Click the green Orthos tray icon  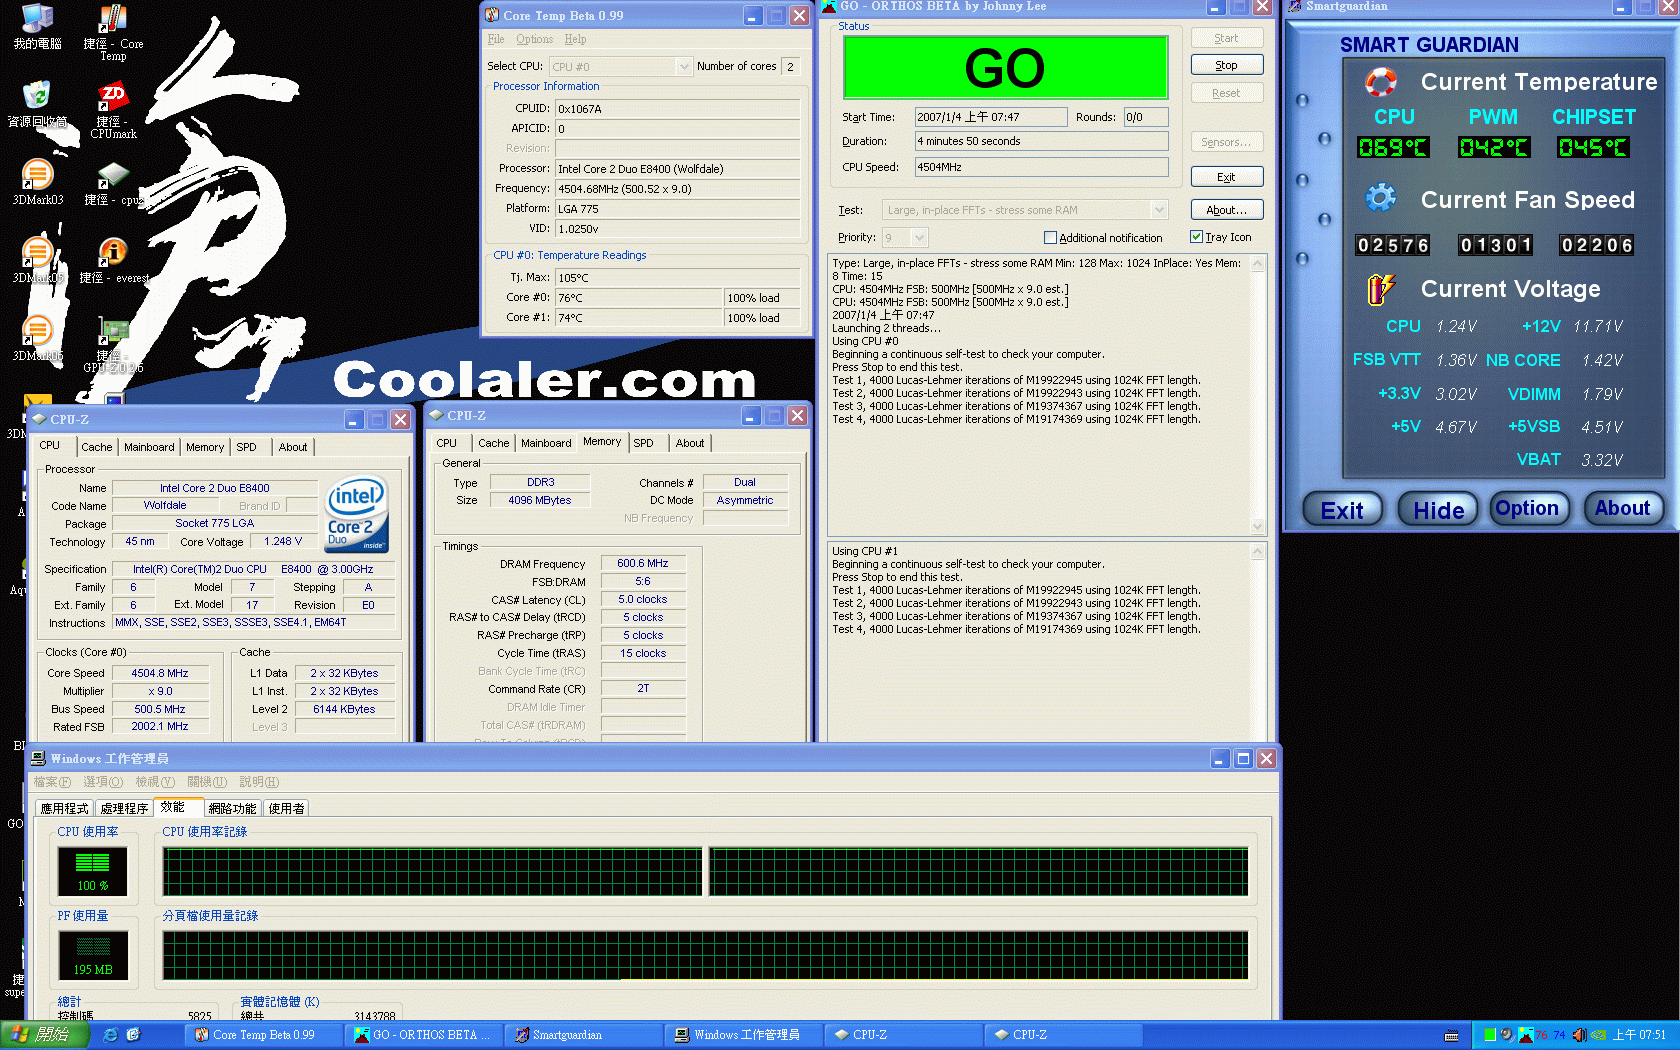tap(1490, 1035)
